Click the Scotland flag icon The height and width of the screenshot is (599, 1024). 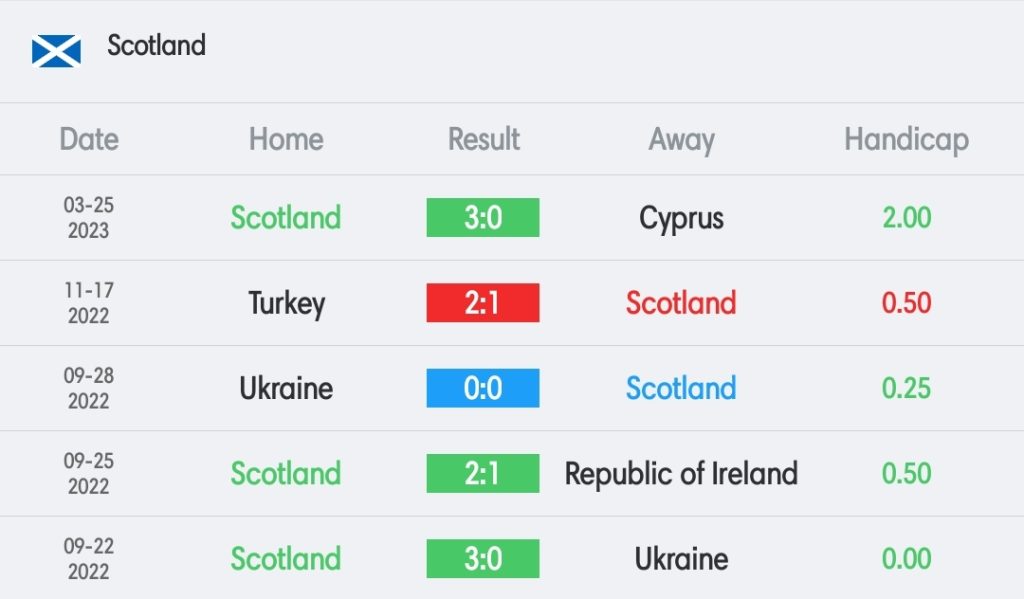[x=56, y=51]
